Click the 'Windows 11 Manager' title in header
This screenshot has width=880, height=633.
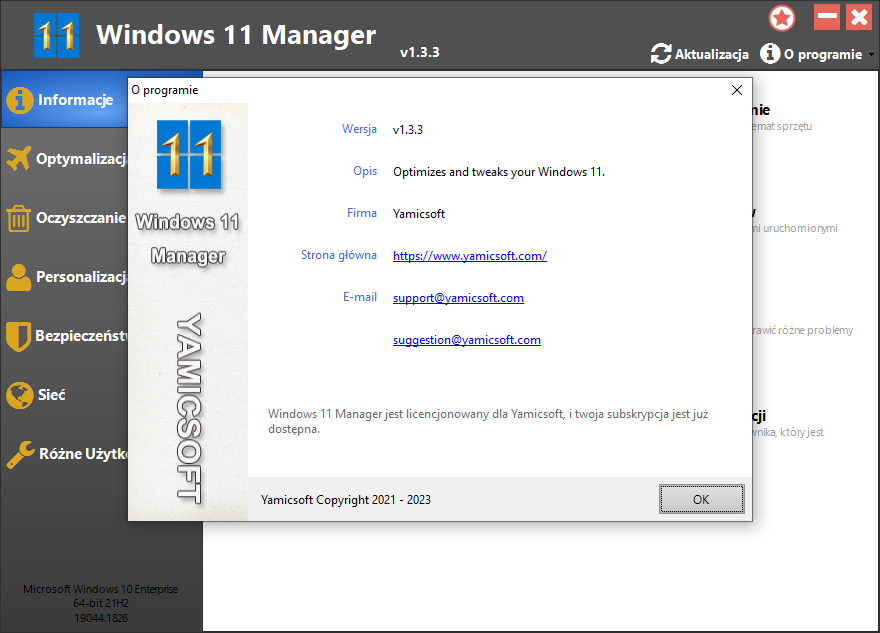click(236, 35)
